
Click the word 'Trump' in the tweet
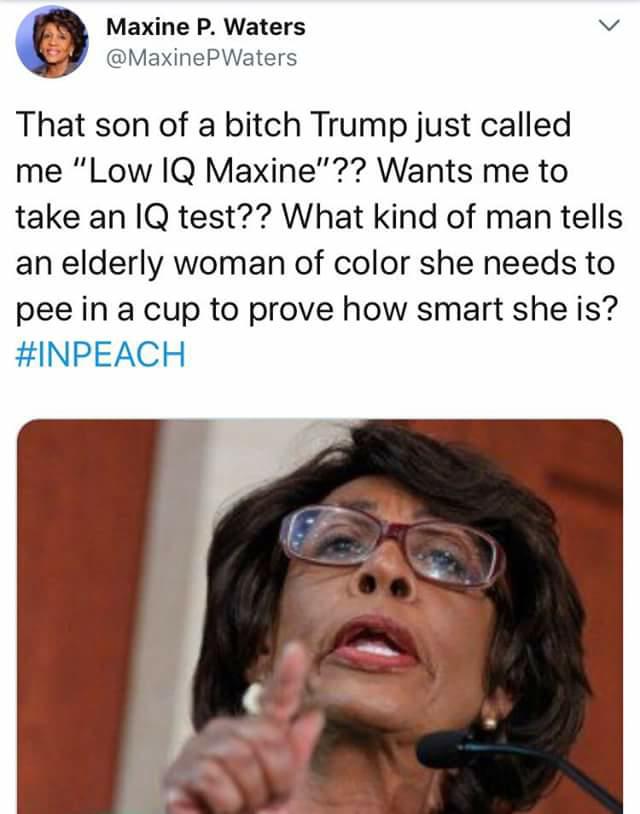359,126
